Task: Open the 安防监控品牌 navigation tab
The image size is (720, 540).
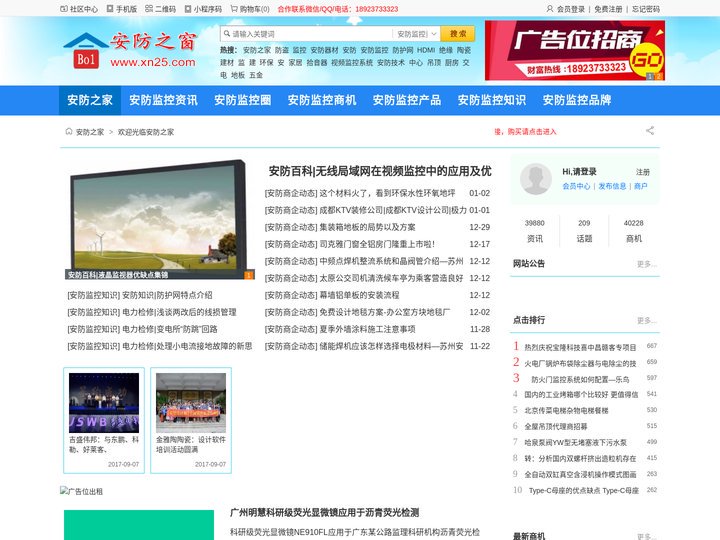Action: pyautogui.click(x=577, y=100)
